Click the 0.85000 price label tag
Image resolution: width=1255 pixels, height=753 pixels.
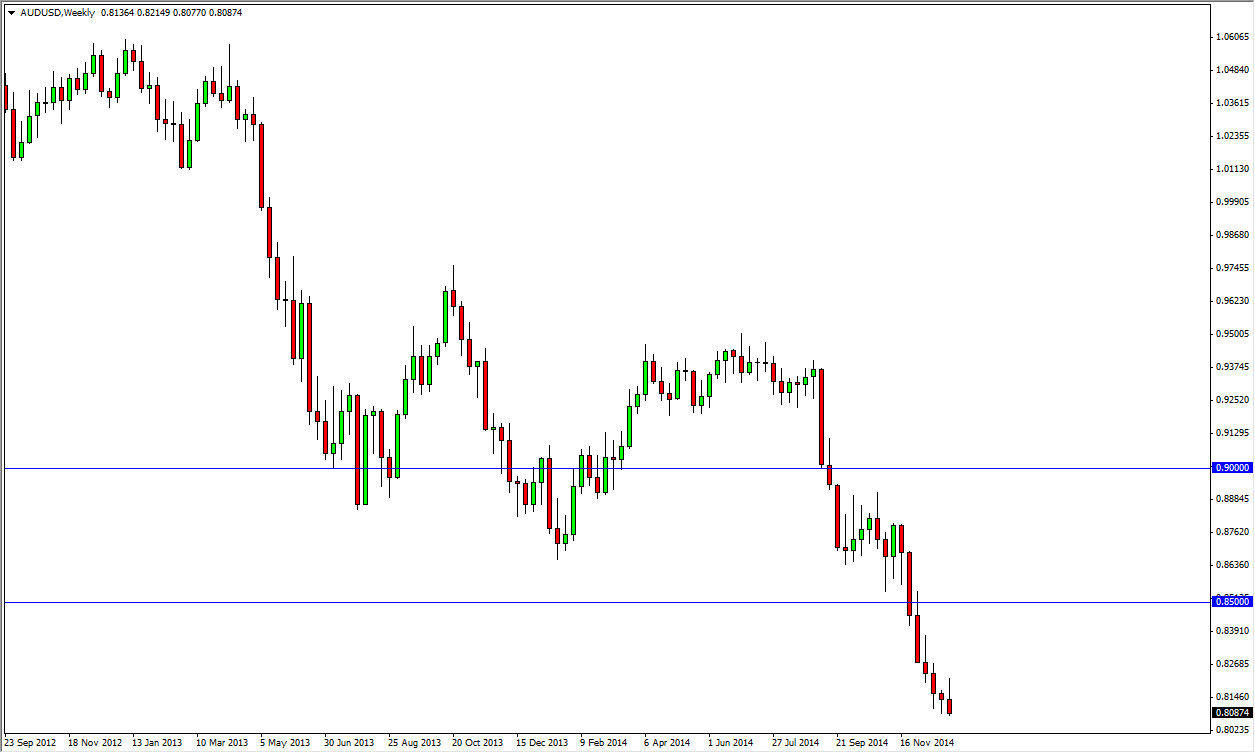pos(1233,602)
